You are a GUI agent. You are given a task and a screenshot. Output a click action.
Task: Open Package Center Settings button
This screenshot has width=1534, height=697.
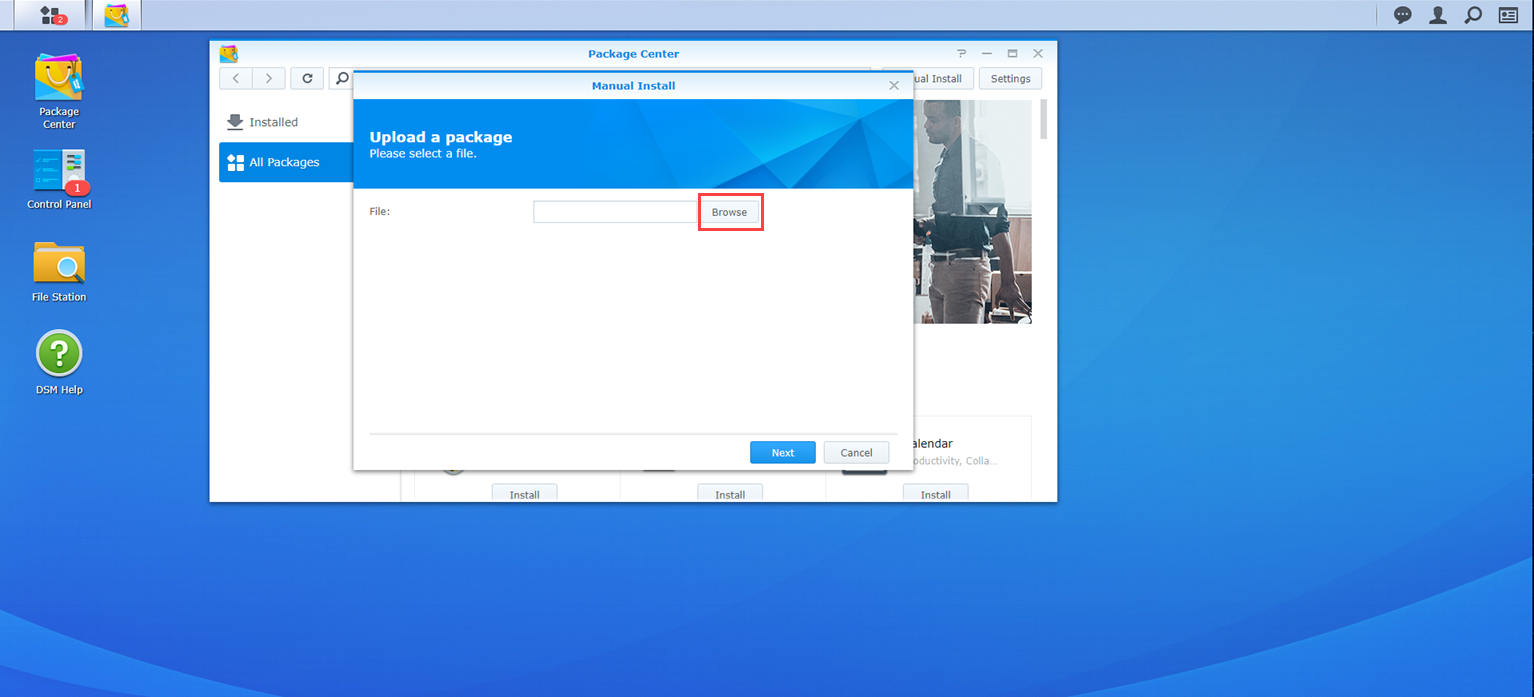[1010, 79]
